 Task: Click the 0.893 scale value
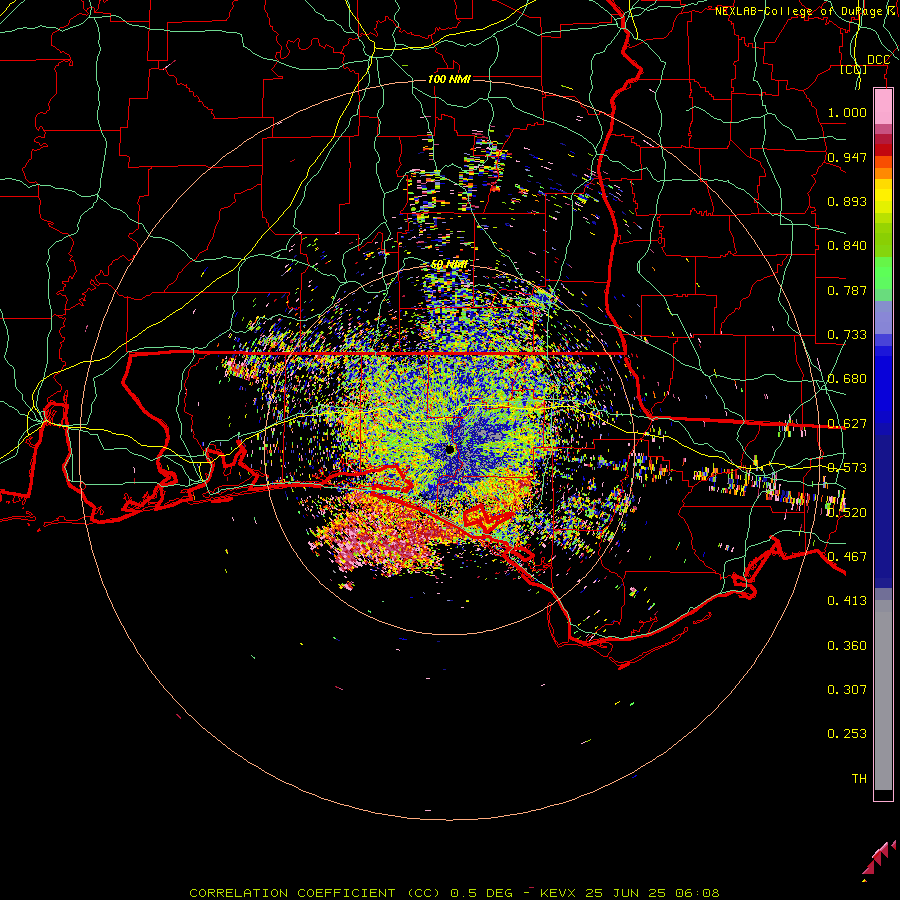click(847, 201)
